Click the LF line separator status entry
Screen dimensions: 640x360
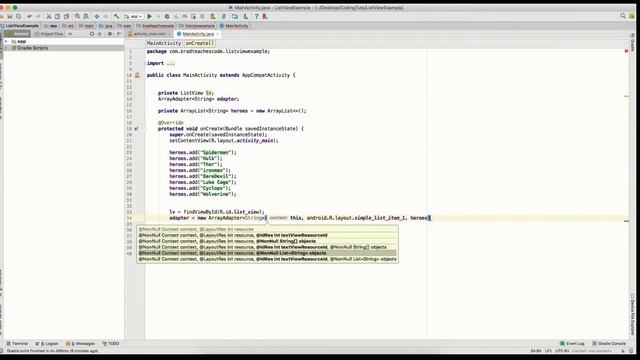point(548,351)
